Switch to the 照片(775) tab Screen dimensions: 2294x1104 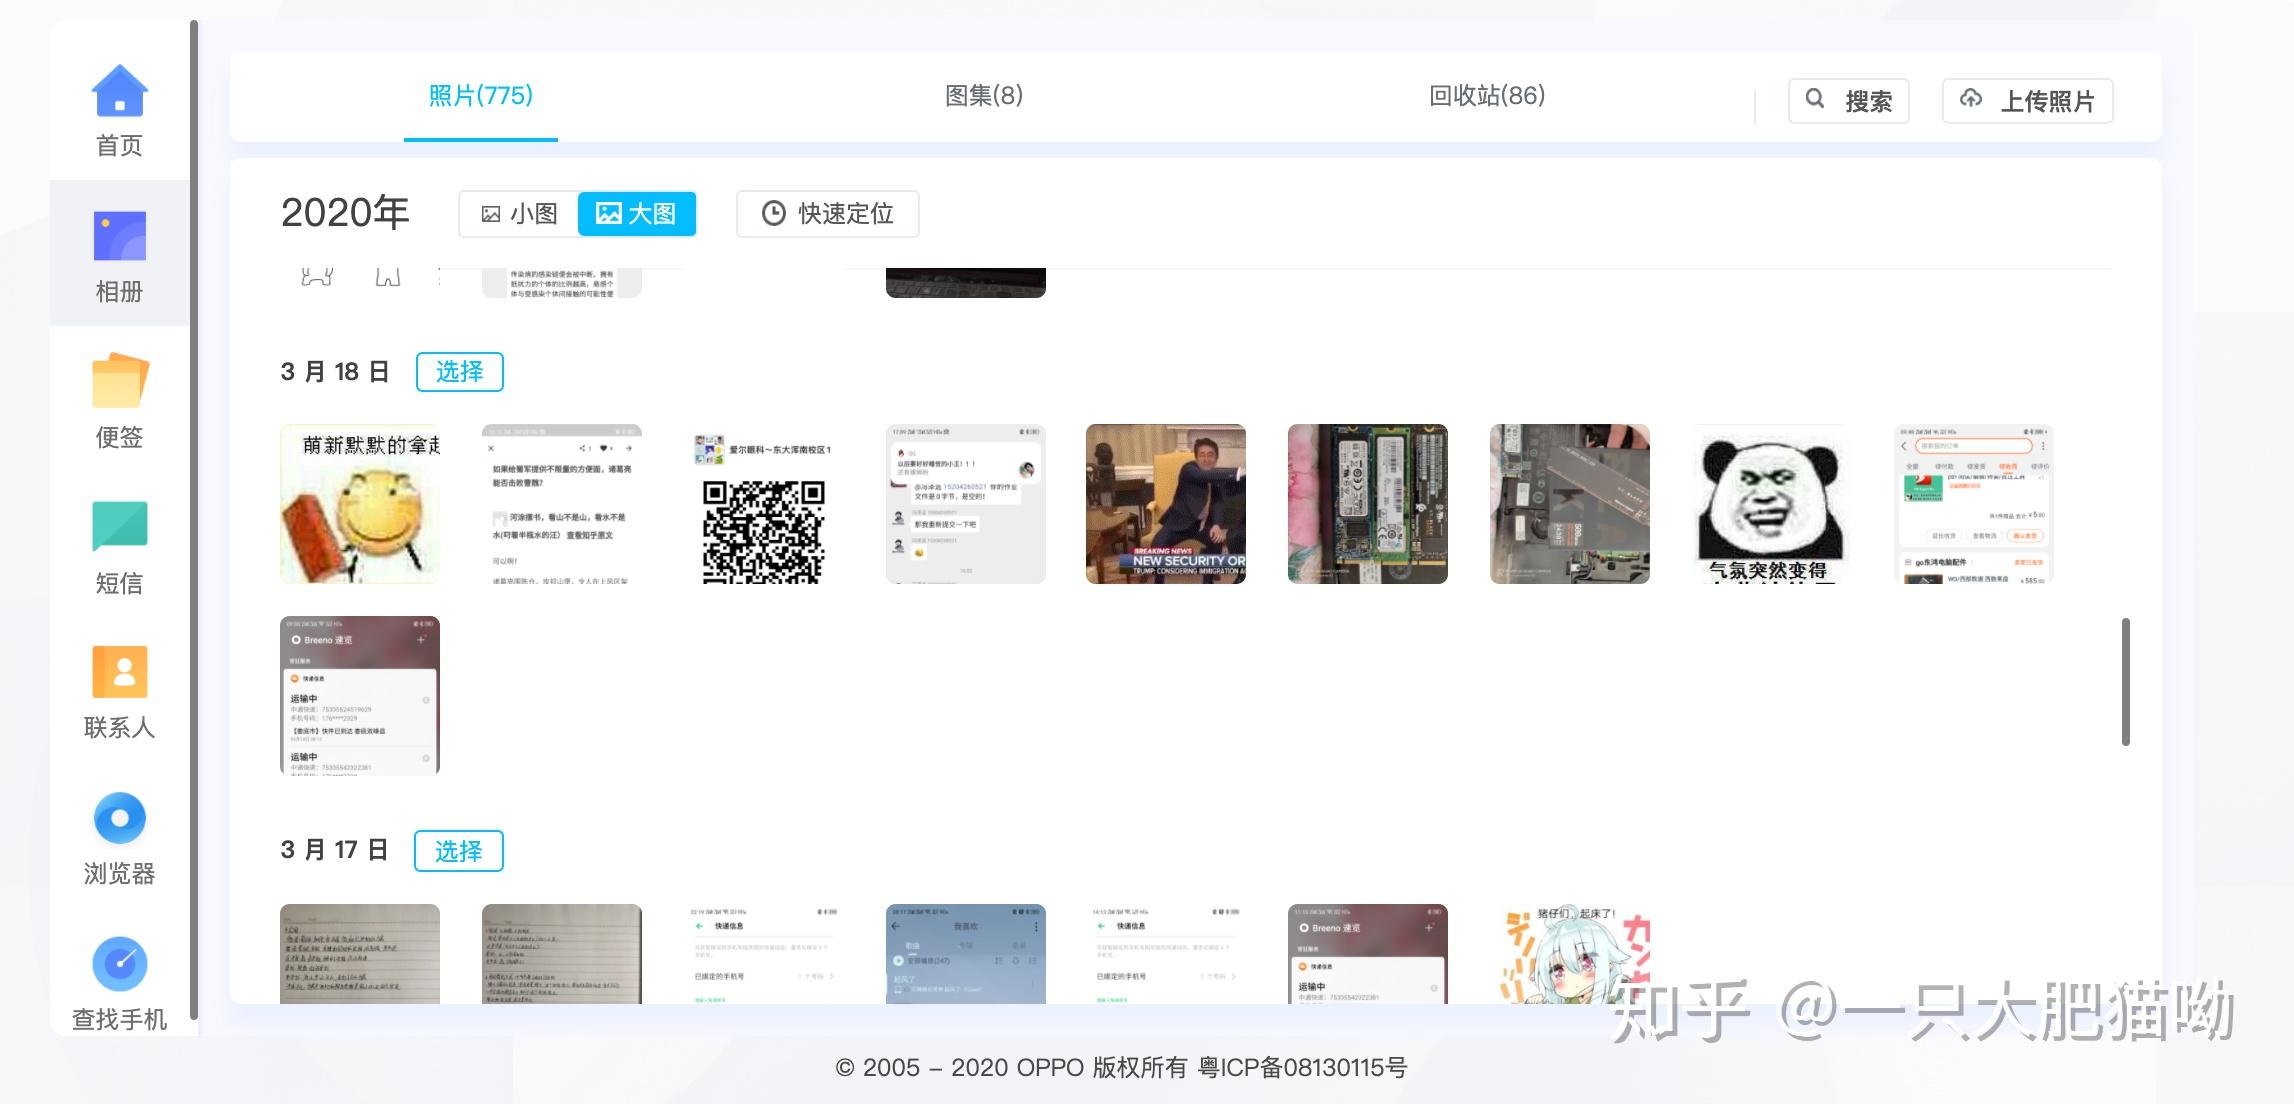(481, 96)
